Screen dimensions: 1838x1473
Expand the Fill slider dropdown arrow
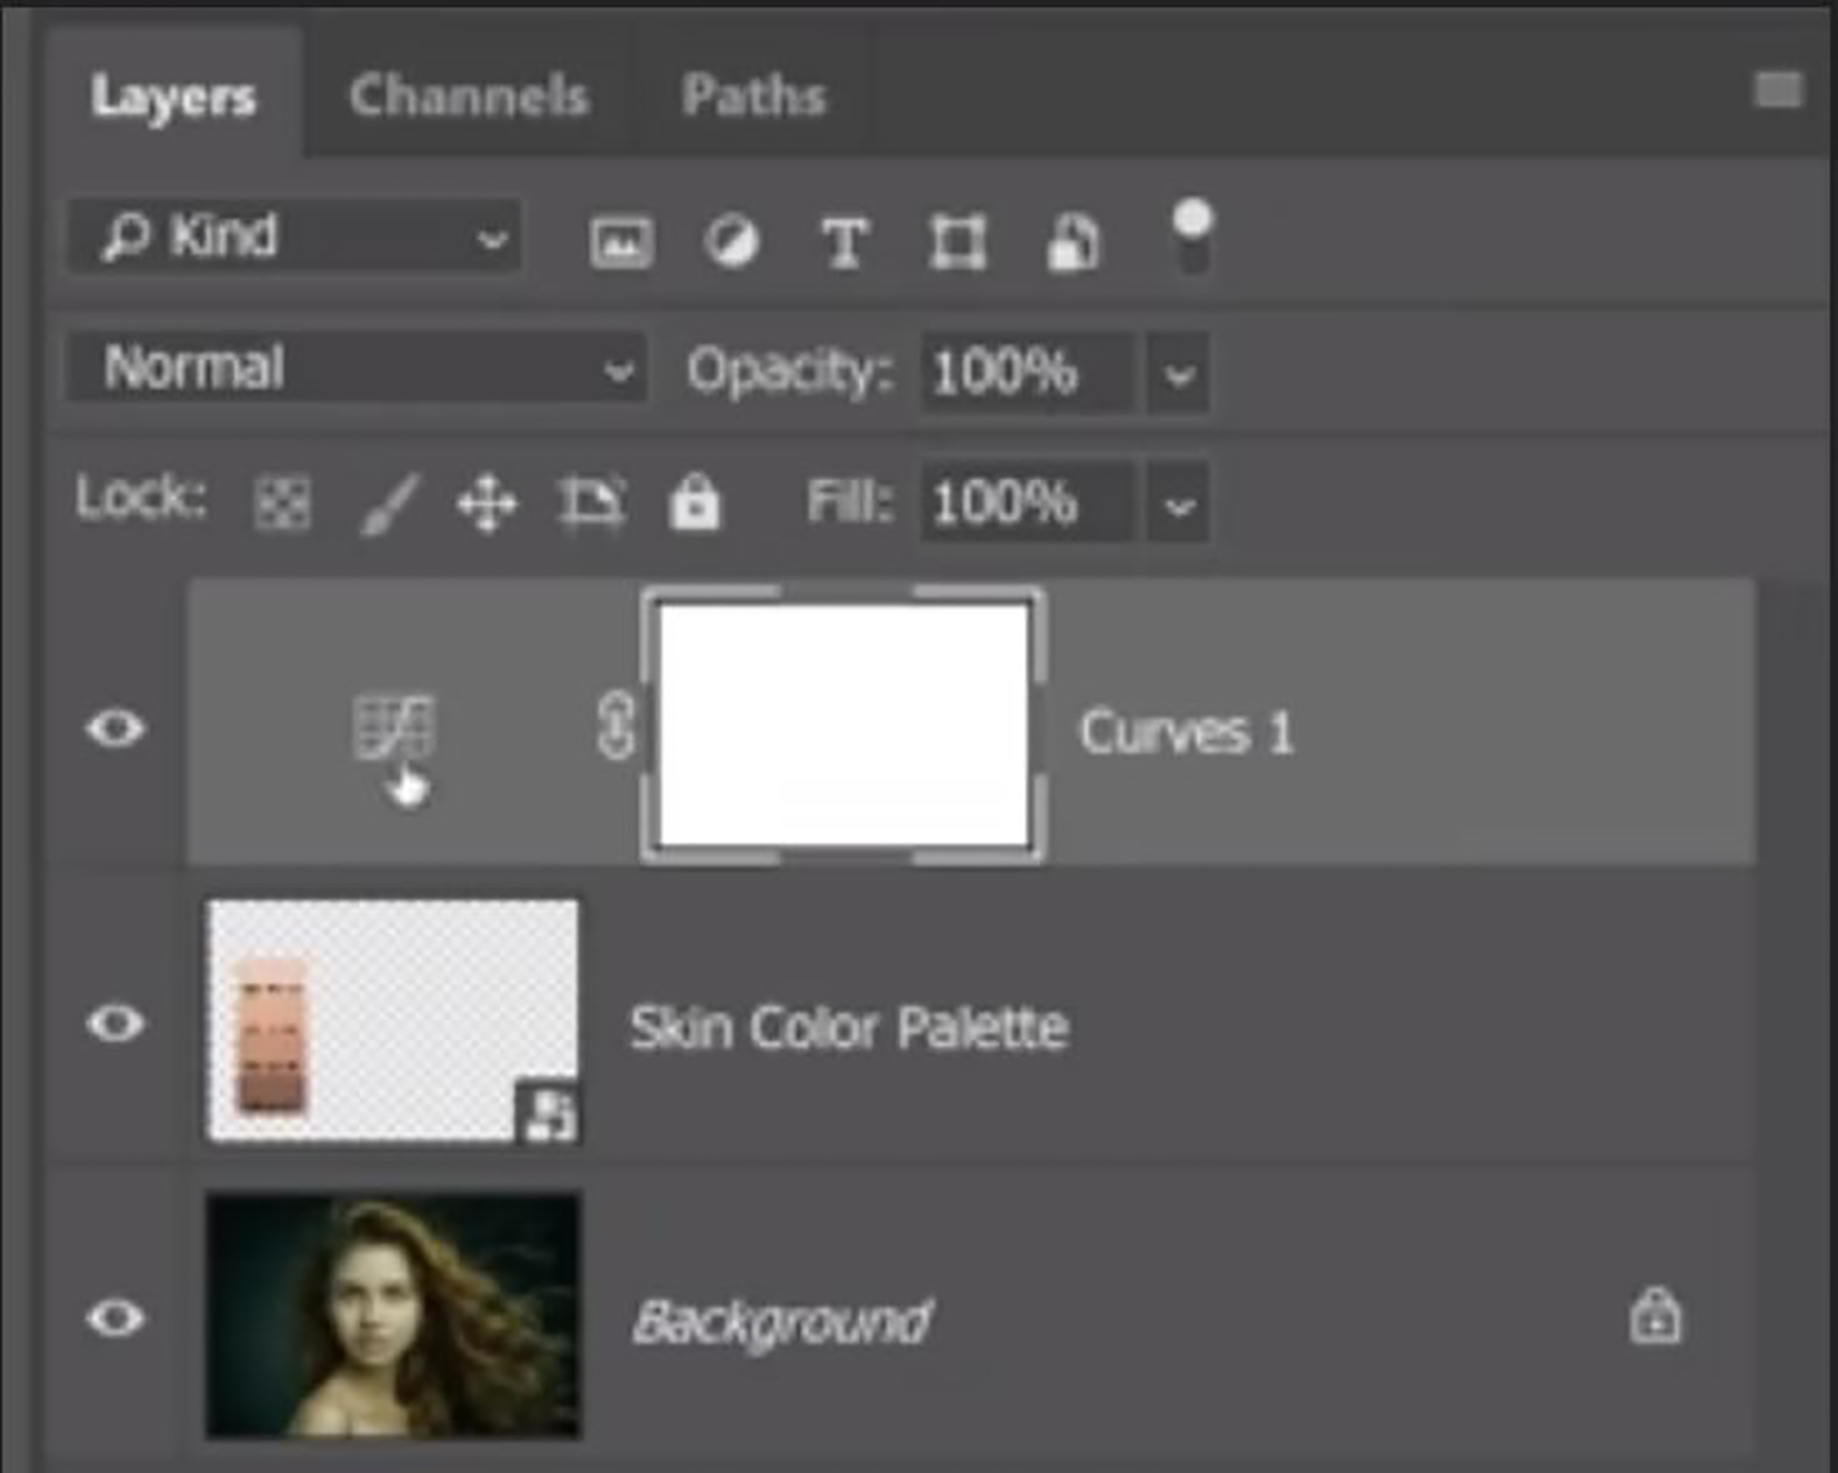[x=1178, y=504]
